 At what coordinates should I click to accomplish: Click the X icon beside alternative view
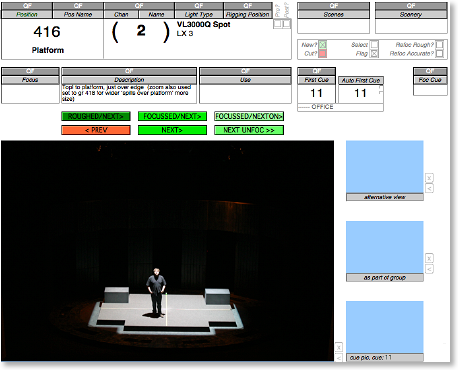tap(429, 178)
